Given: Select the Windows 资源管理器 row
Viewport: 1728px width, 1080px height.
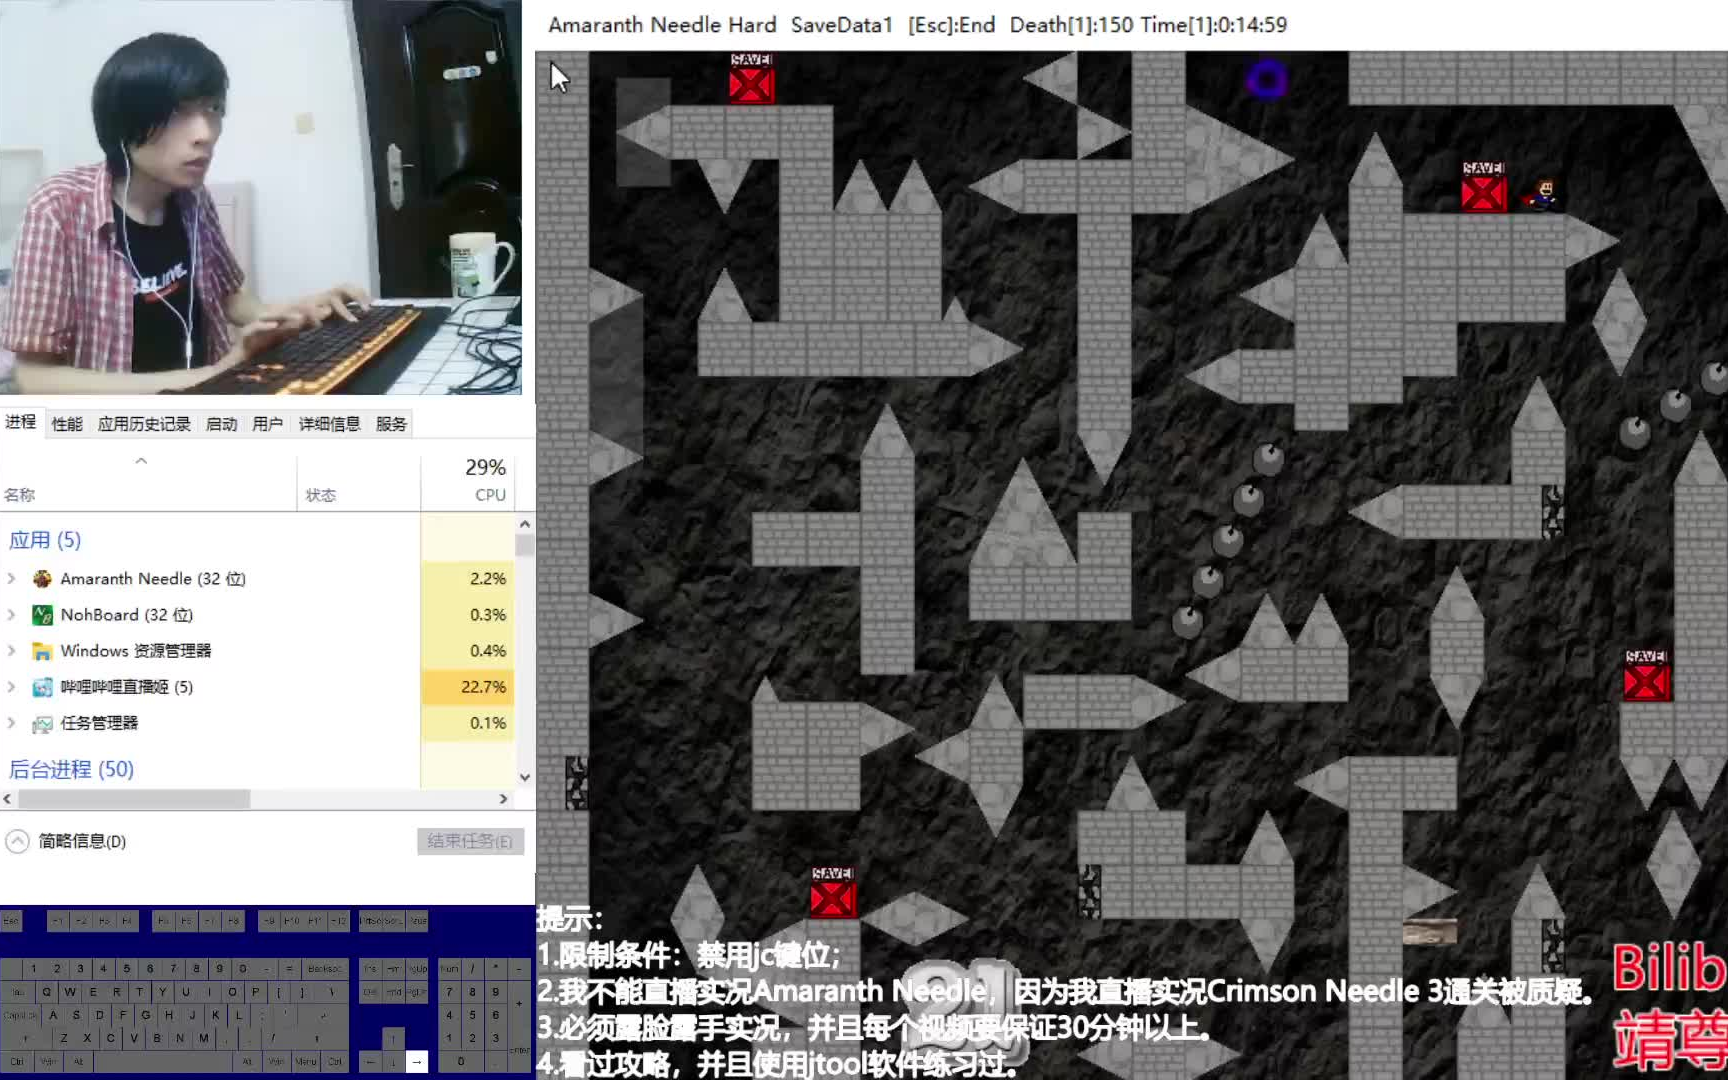Looking at the screenshot, I should pos(257,651).
